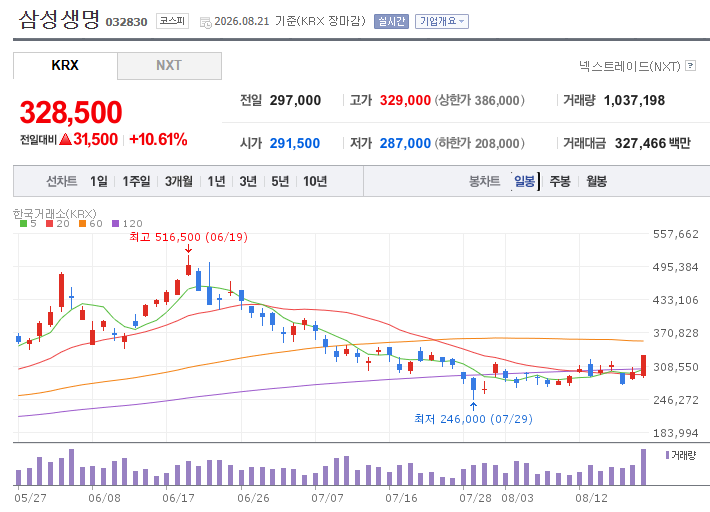Image resolution: width=710 pixels, height=512 pixels.
Task: Select the 10년 line chart period
Action: point(315,182)
